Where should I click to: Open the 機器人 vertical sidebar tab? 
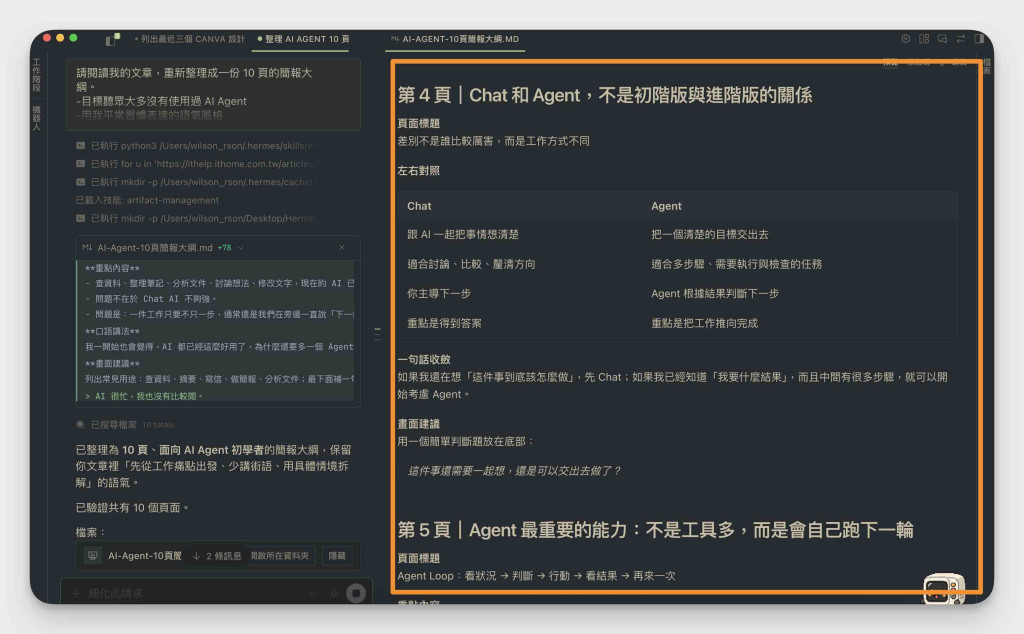(37, 118)
